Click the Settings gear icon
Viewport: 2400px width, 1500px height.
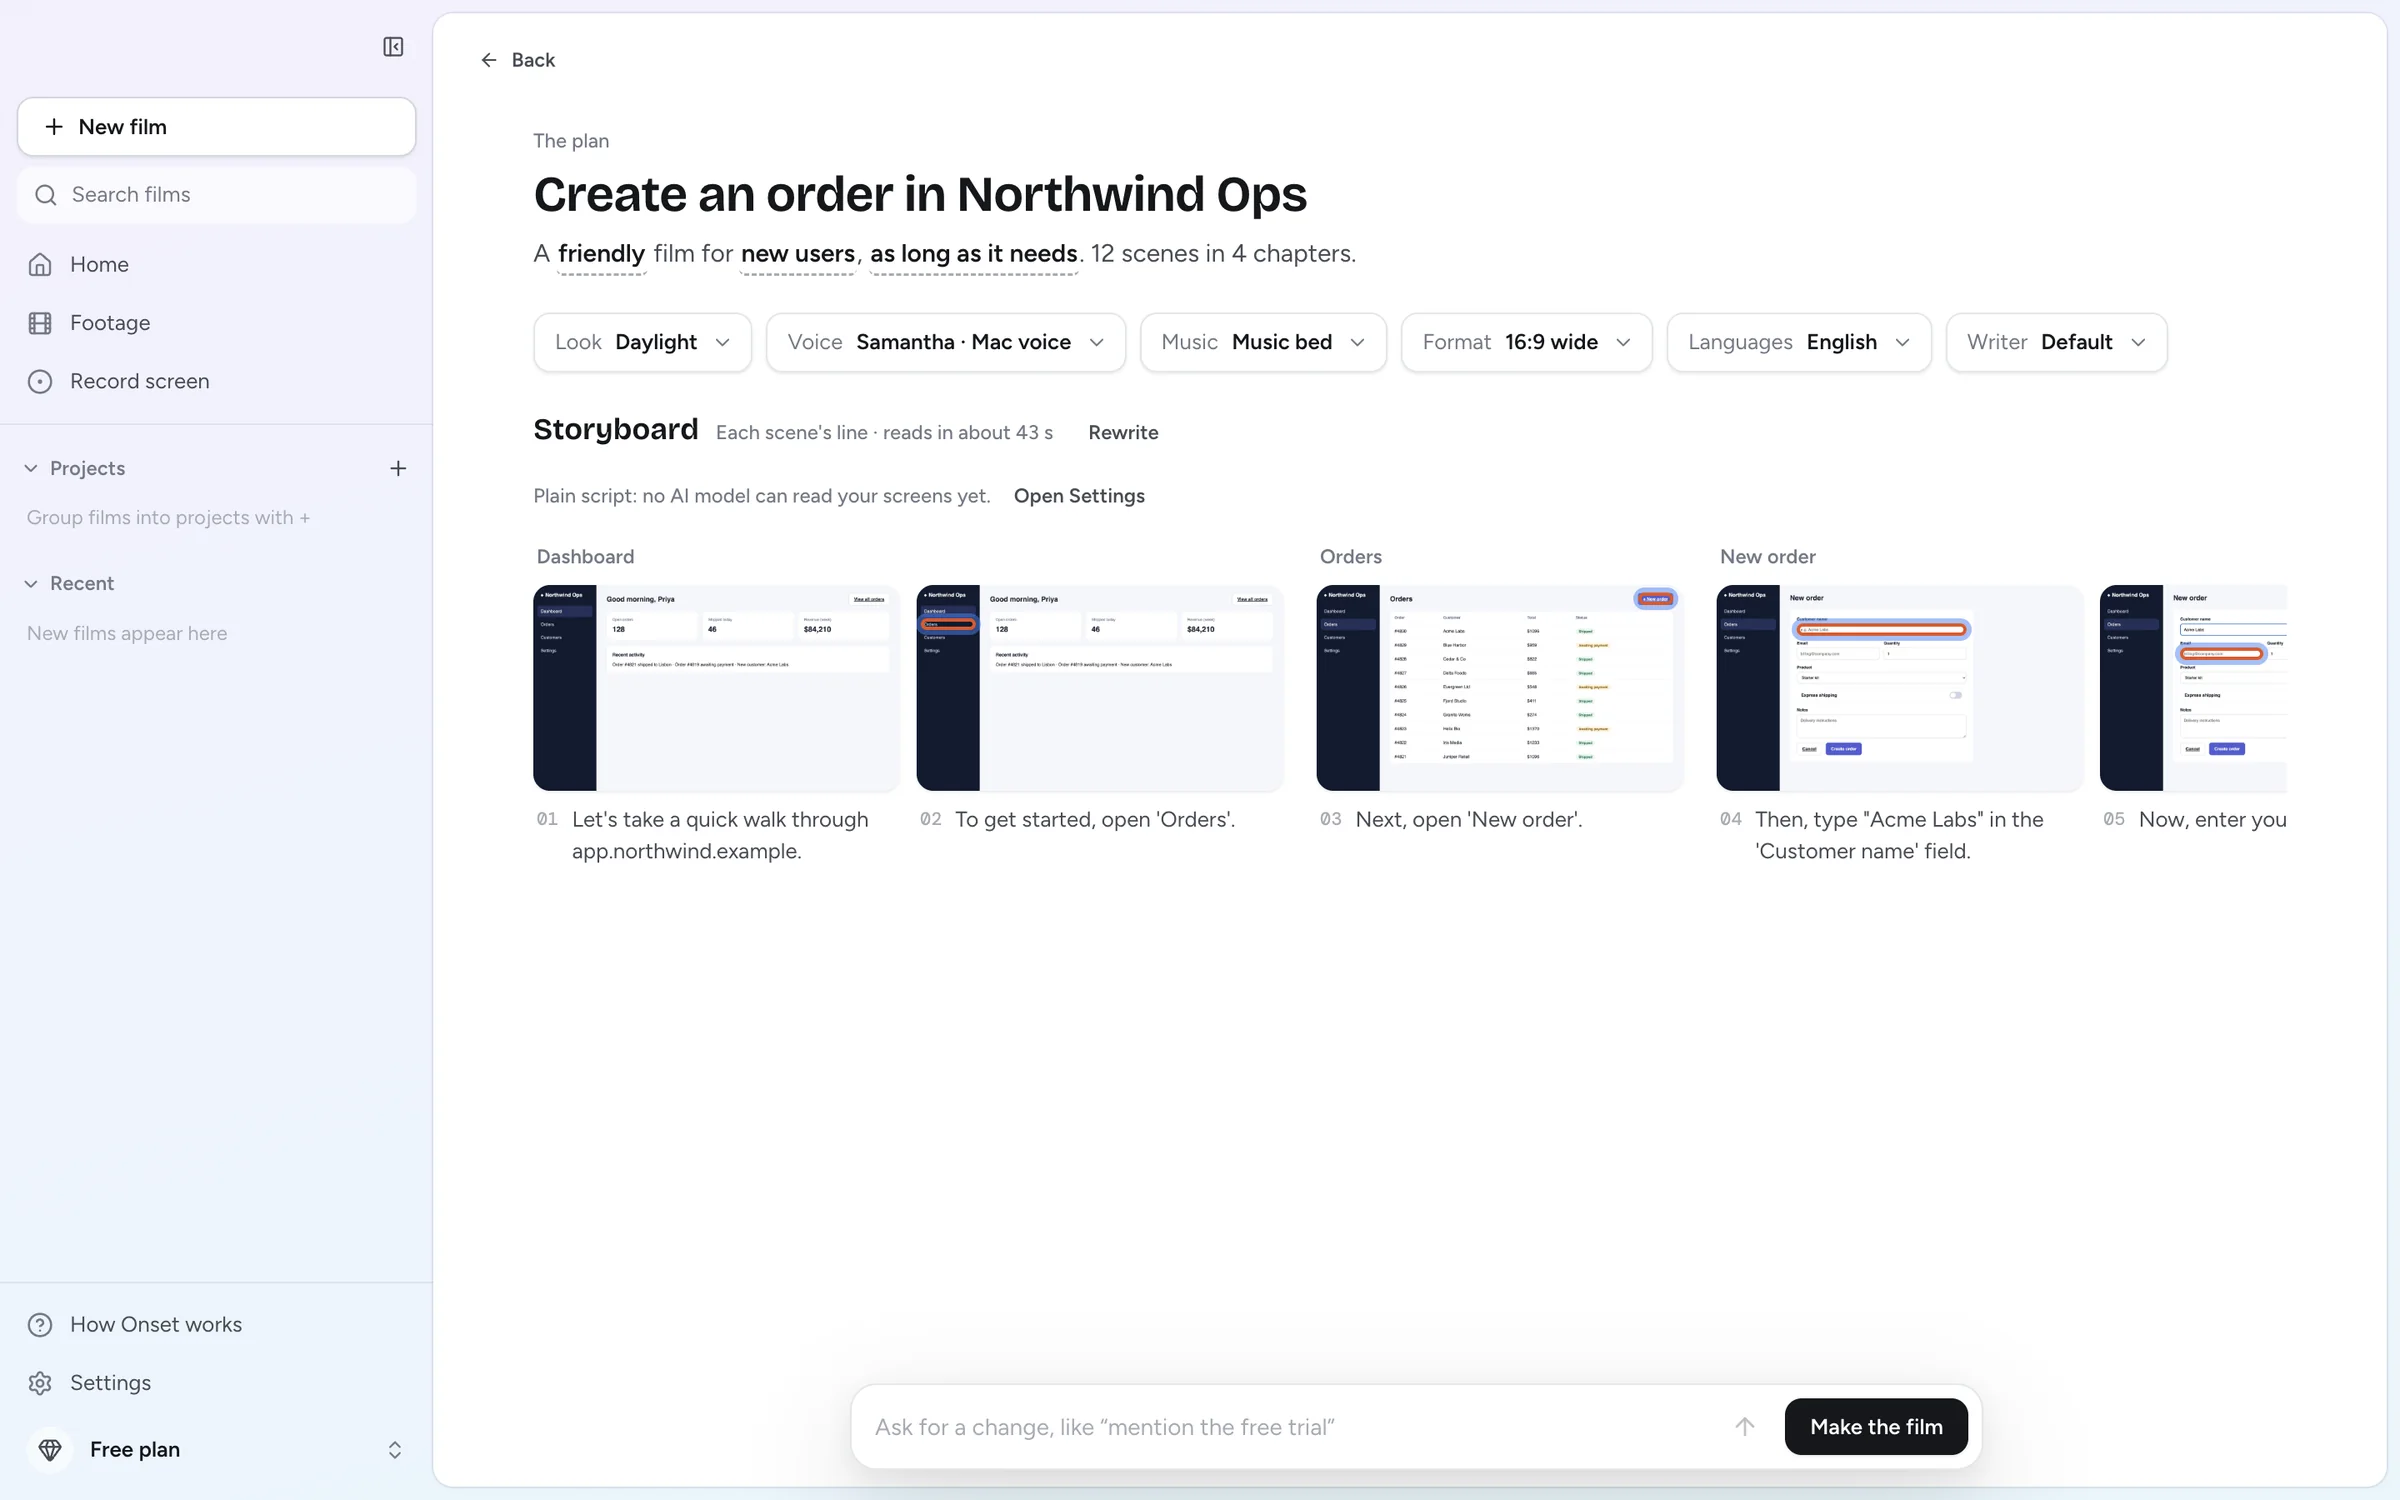click(x=40, y=1382)
